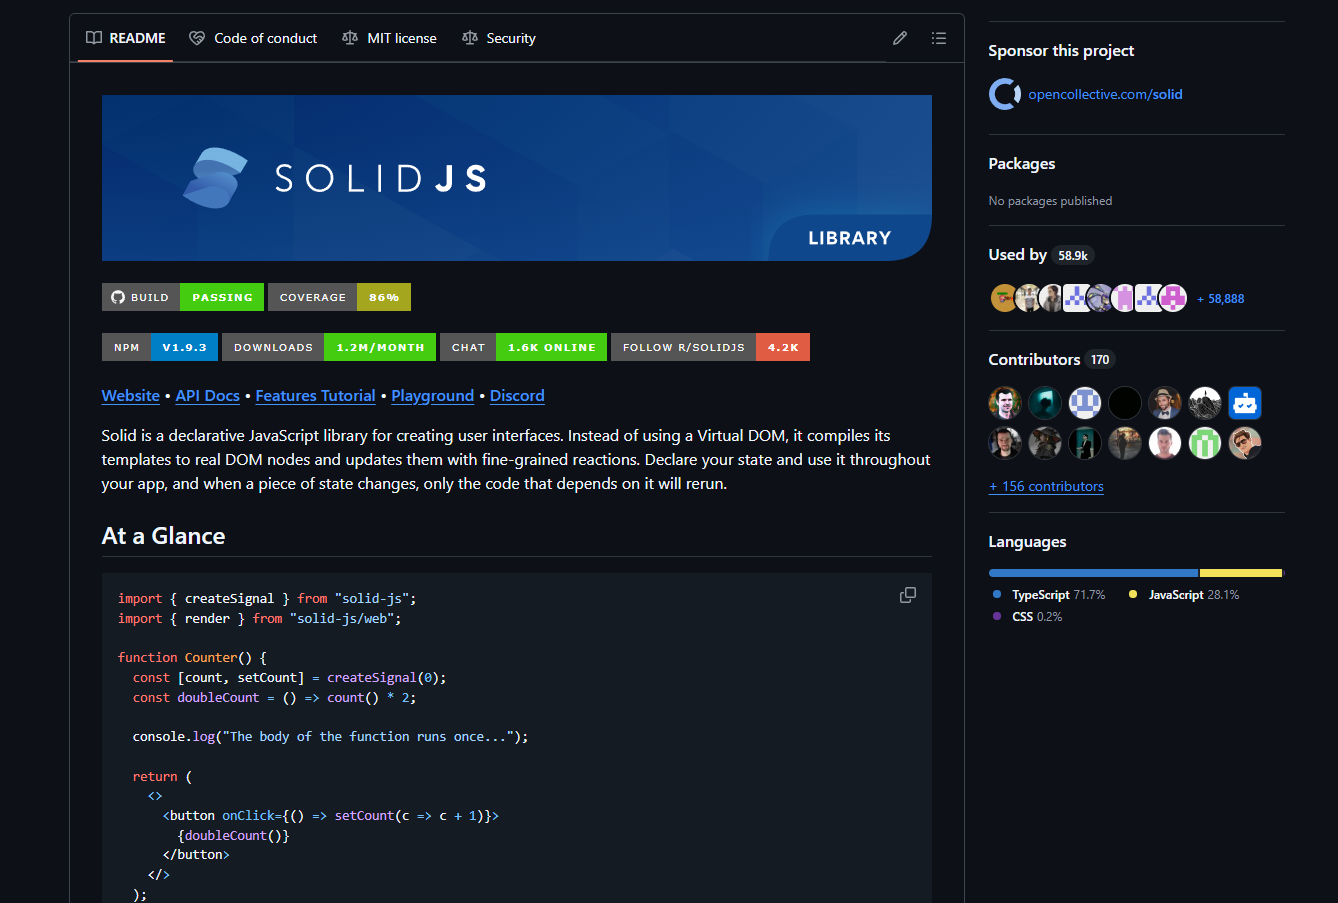The image size is (1338, 903).
Task: Select the Security tab
Action: (499, 38)
